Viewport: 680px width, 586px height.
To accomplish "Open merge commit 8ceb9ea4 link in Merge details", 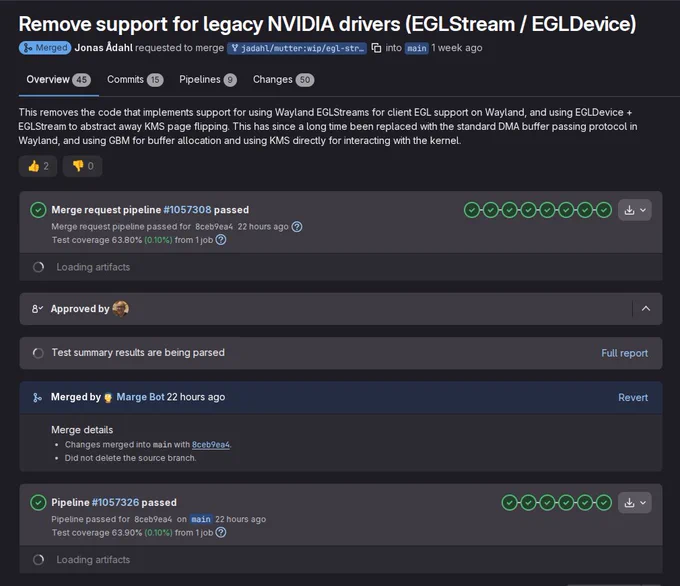I will pyautogui.click(x=211, y=445).
